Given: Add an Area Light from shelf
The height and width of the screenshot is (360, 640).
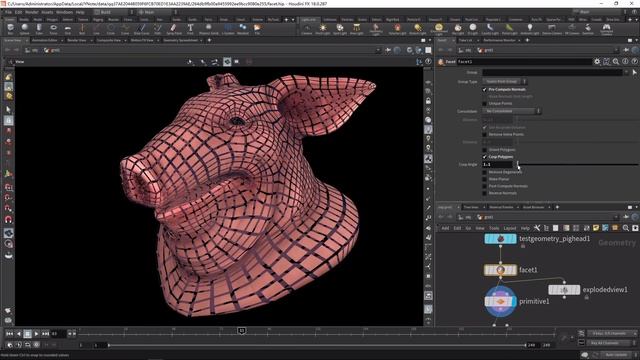Looking at the screenshot, I should pos(356,29).
